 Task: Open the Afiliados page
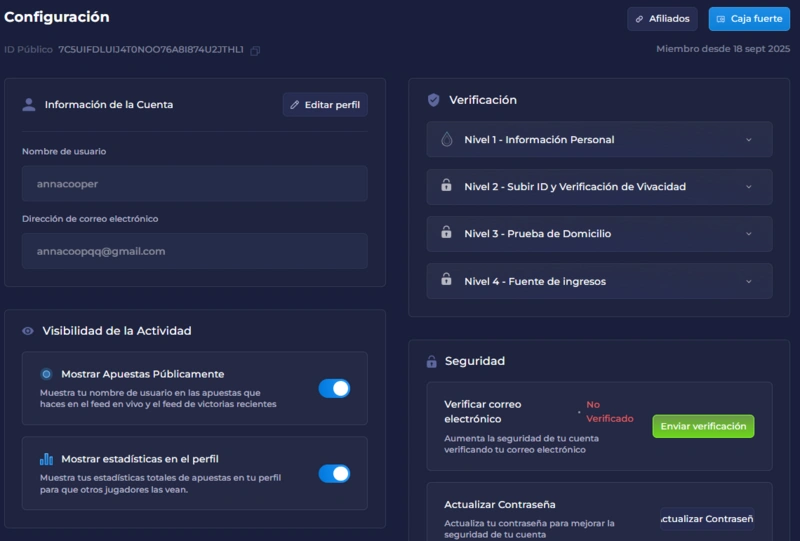tap(662, 19)
